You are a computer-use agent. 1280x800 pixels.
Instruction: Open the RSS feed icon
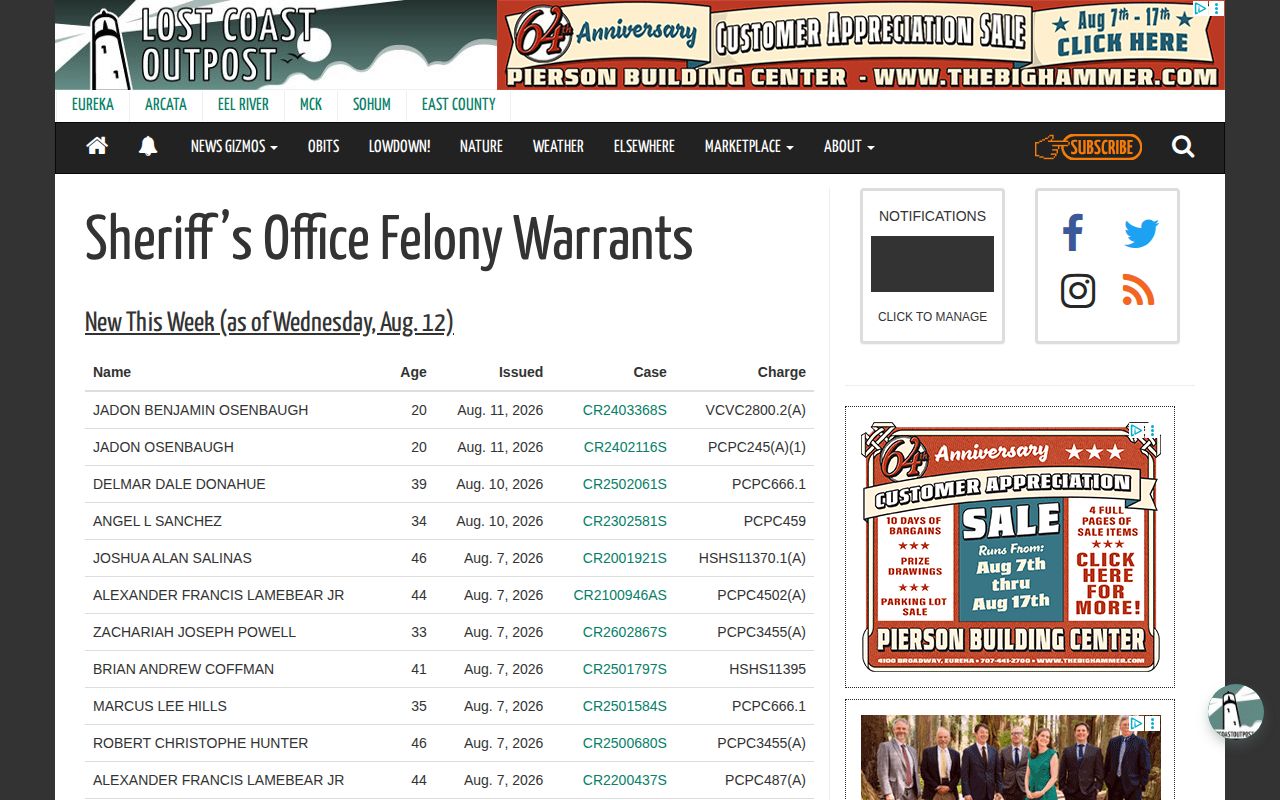coord(1139,291)
